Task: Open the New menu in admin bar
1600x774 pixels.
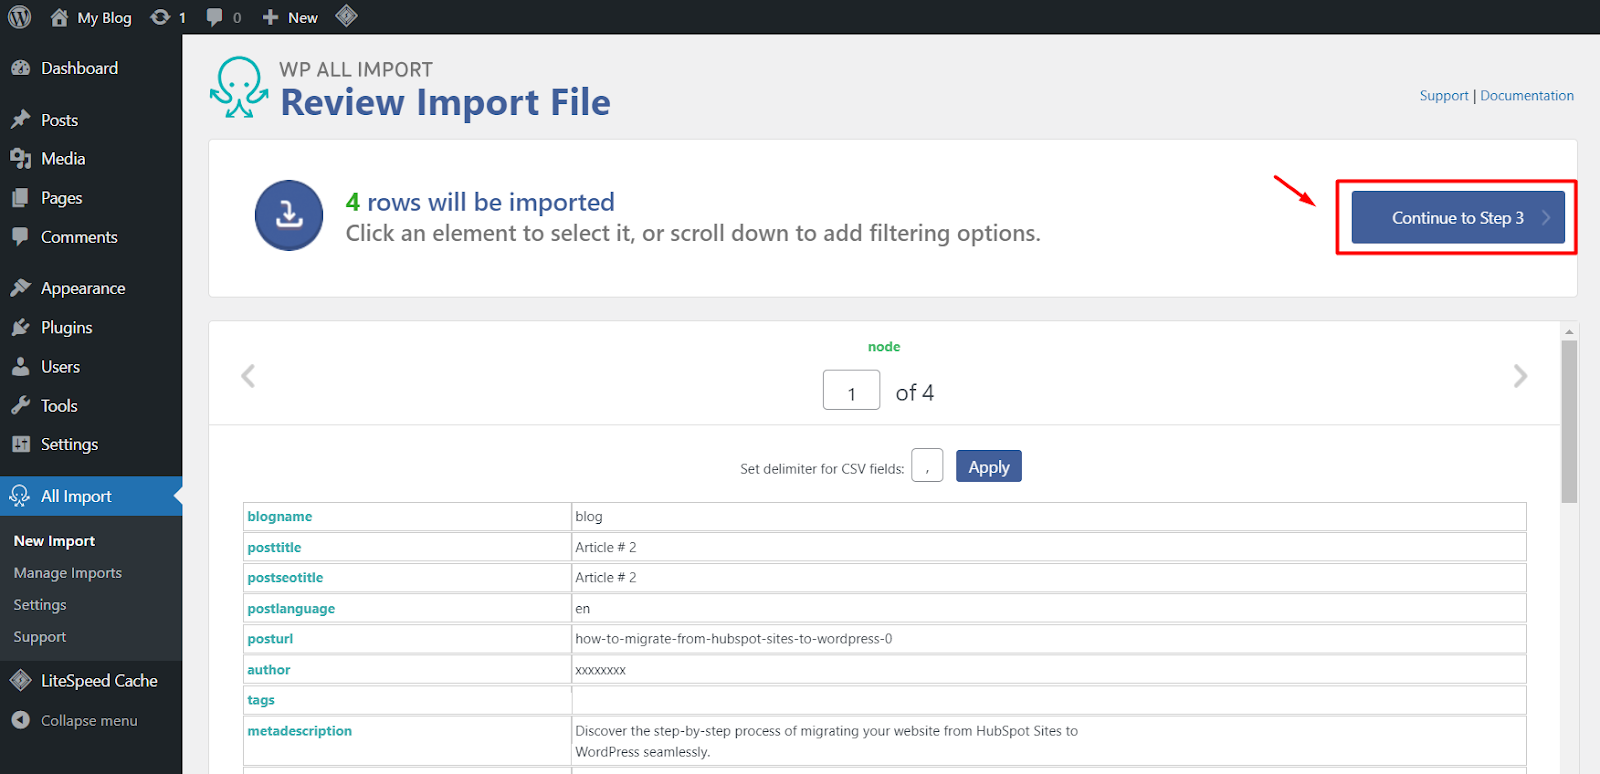Action: [x=290, y=17]
